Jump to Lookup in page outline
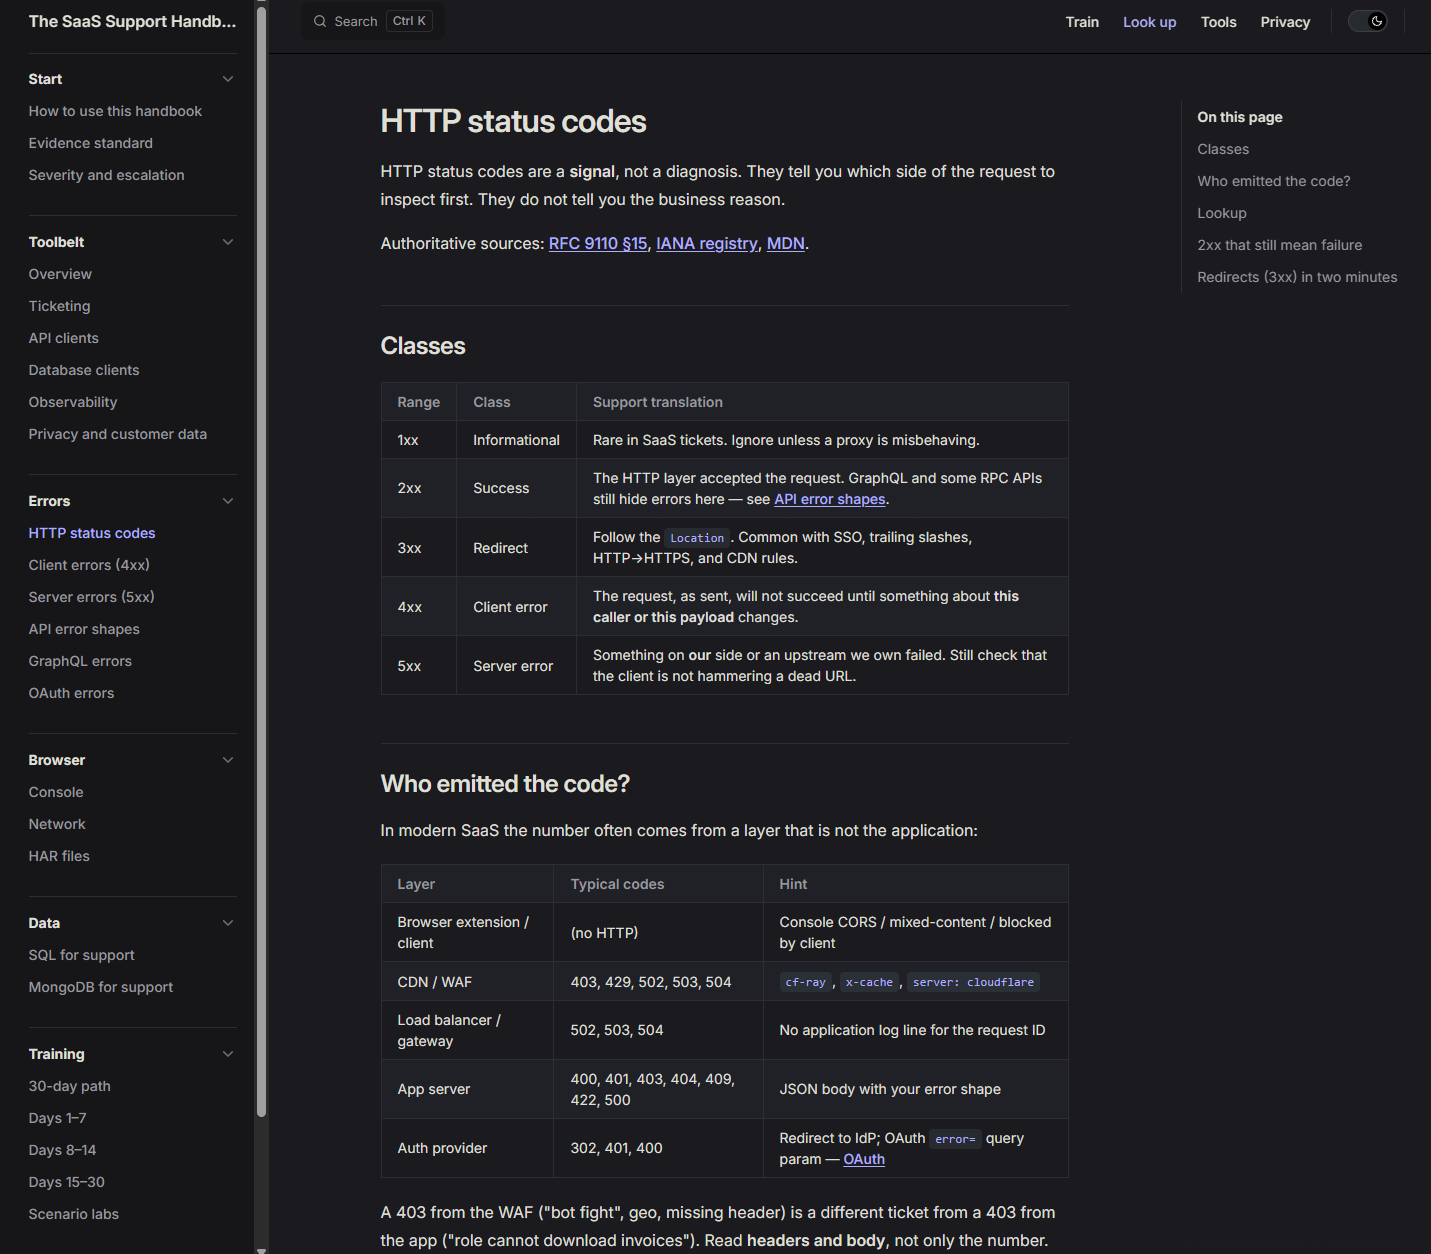1431x1254 pixels. pyautogui.click(x=1222, y=213)
